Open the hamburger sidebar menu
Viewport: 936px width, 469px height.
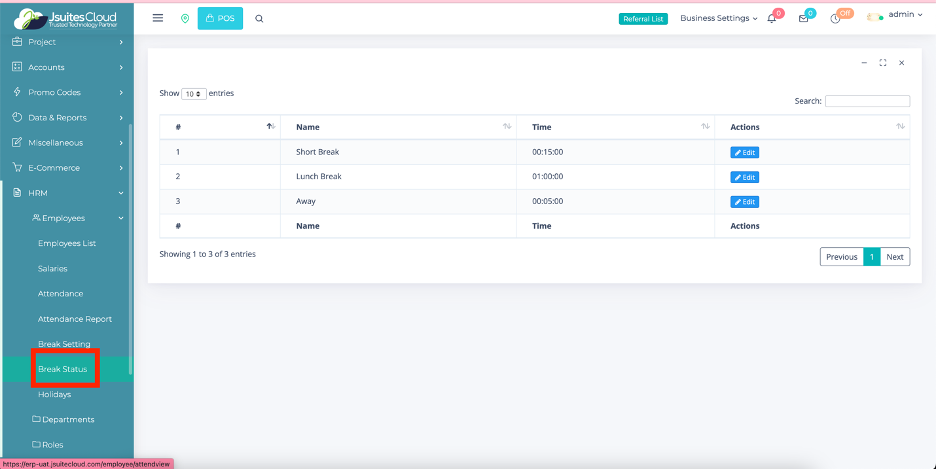pos(158,18)
